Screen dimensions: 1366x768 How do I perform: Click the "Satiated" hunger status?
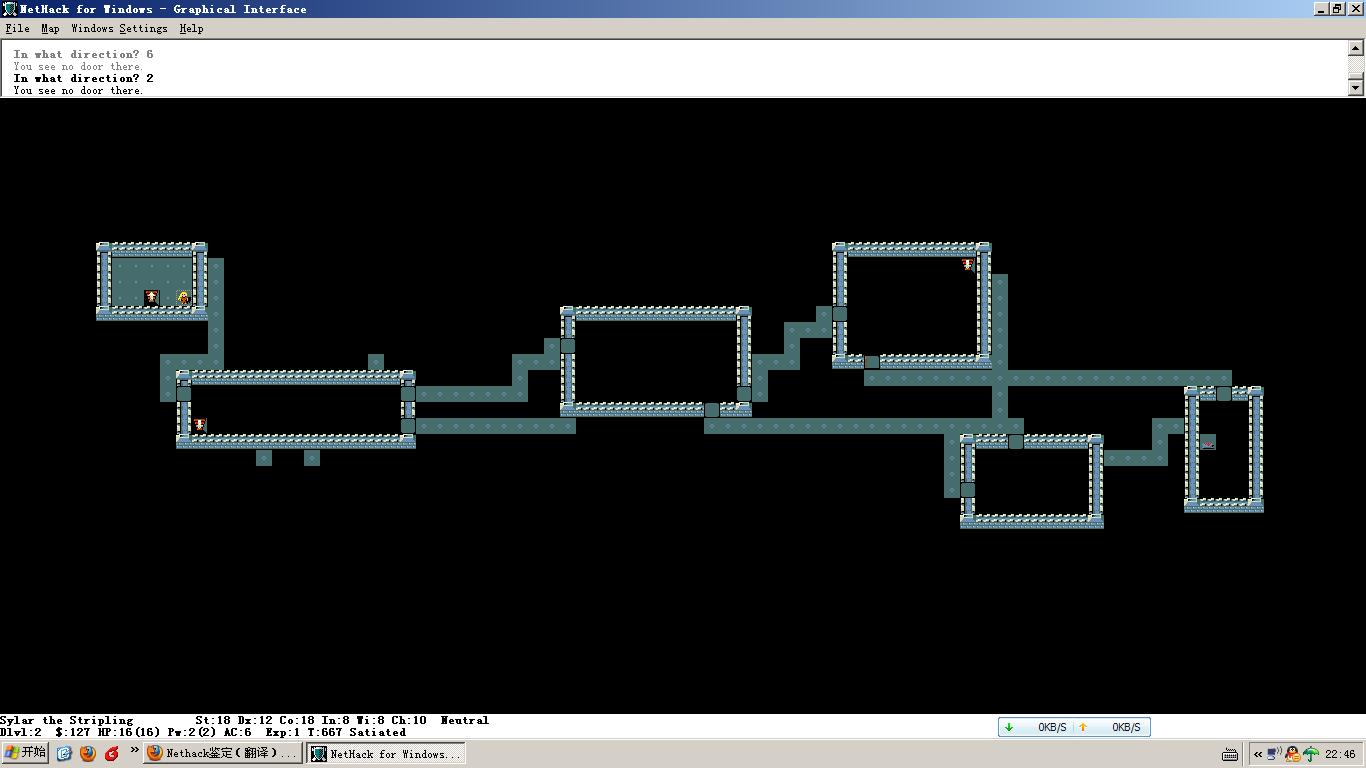(377, 732)
